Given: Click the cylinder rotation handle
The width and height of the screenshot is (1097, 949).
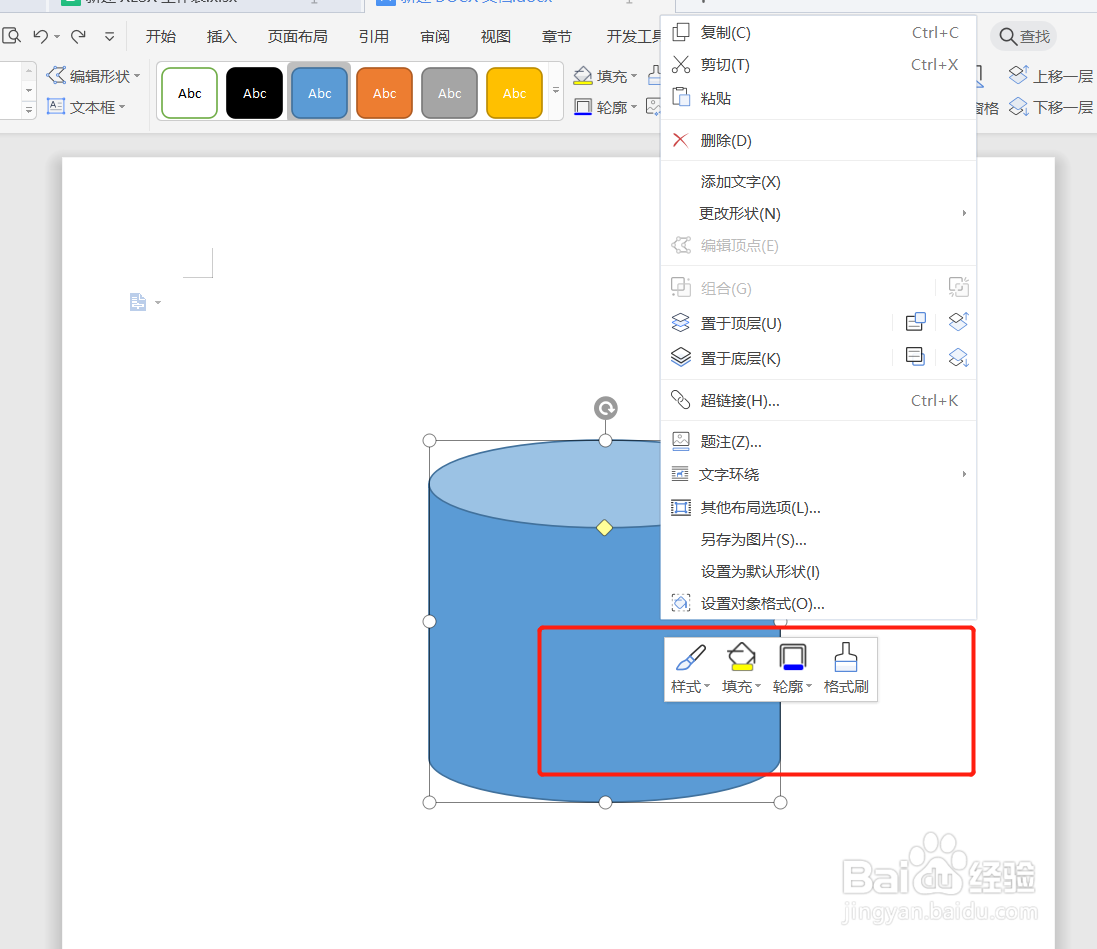Looking at the screenshot, I should (606, 408).
